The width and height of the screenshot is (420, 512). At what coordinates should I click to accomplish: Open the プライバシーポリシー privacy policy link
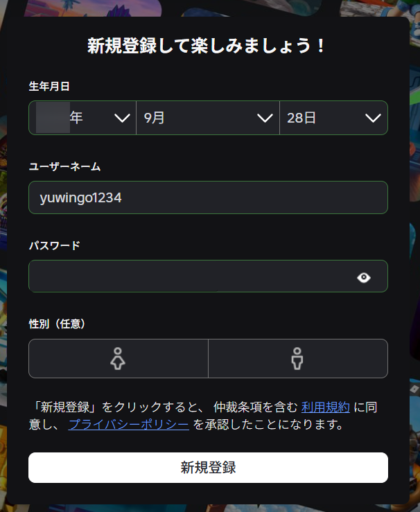point(129,425)
